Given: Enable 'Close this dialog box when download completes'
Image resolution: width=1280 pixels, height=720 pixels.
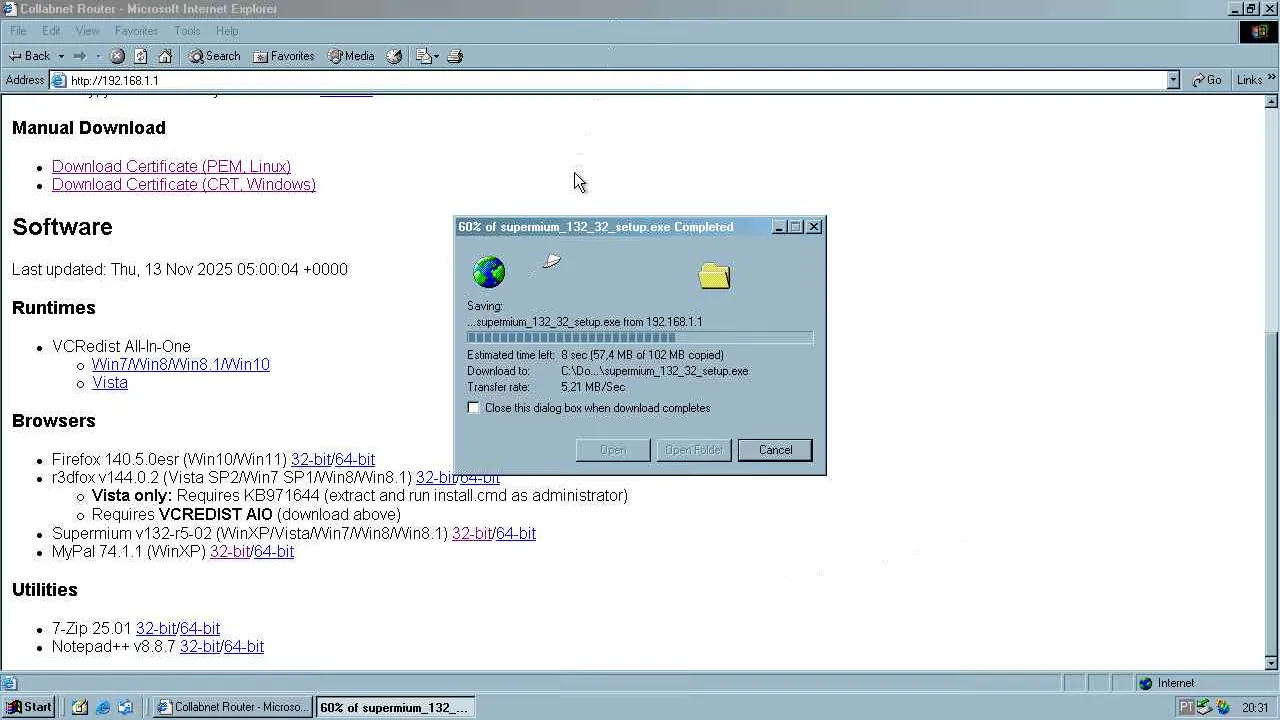Looking at the screenshot, I should click(474, 408).
